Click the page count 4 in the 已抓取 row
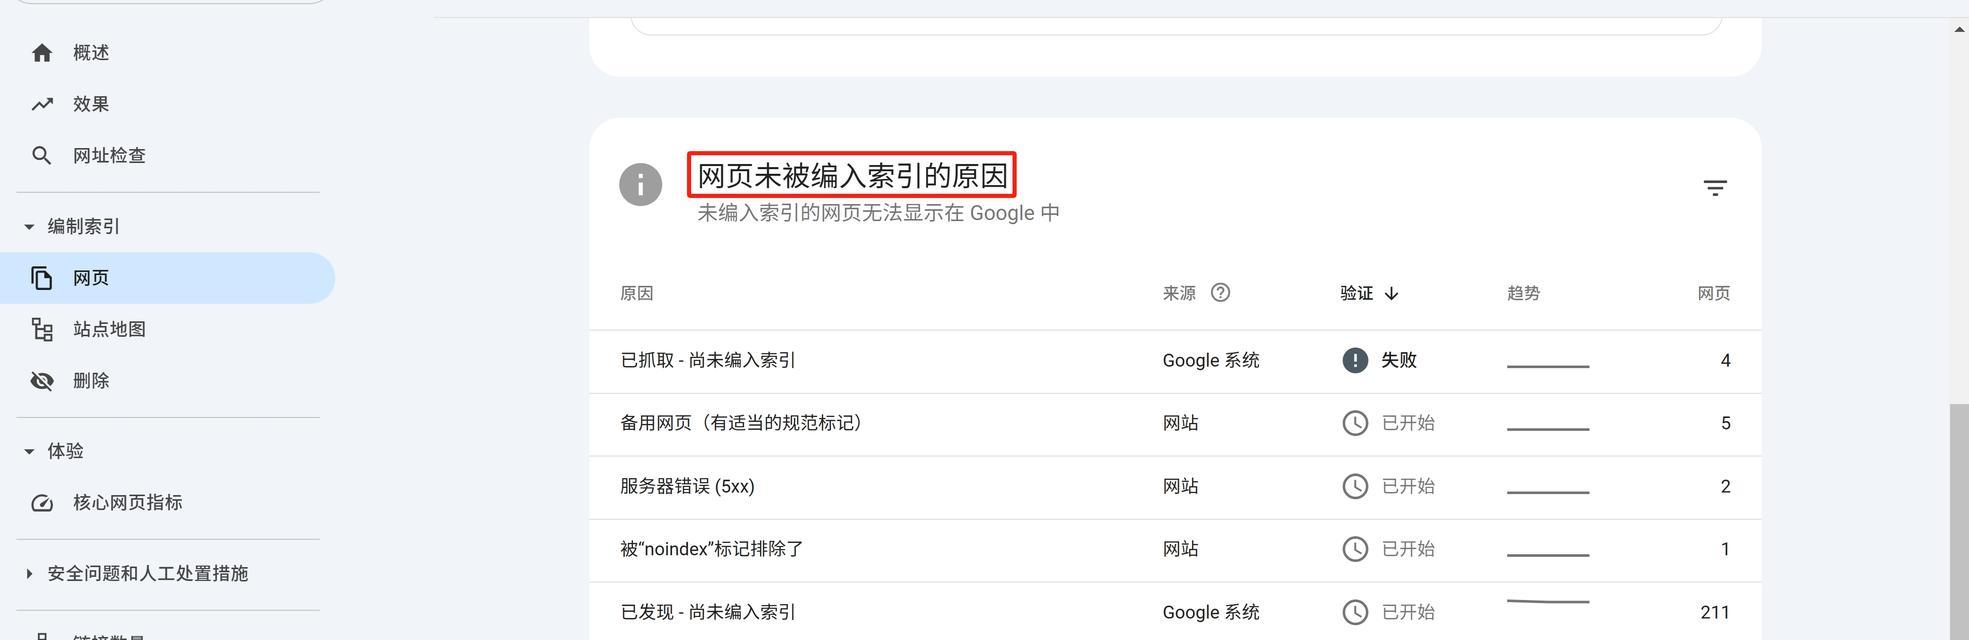 pyautogui.click(x=1725, y=360)
